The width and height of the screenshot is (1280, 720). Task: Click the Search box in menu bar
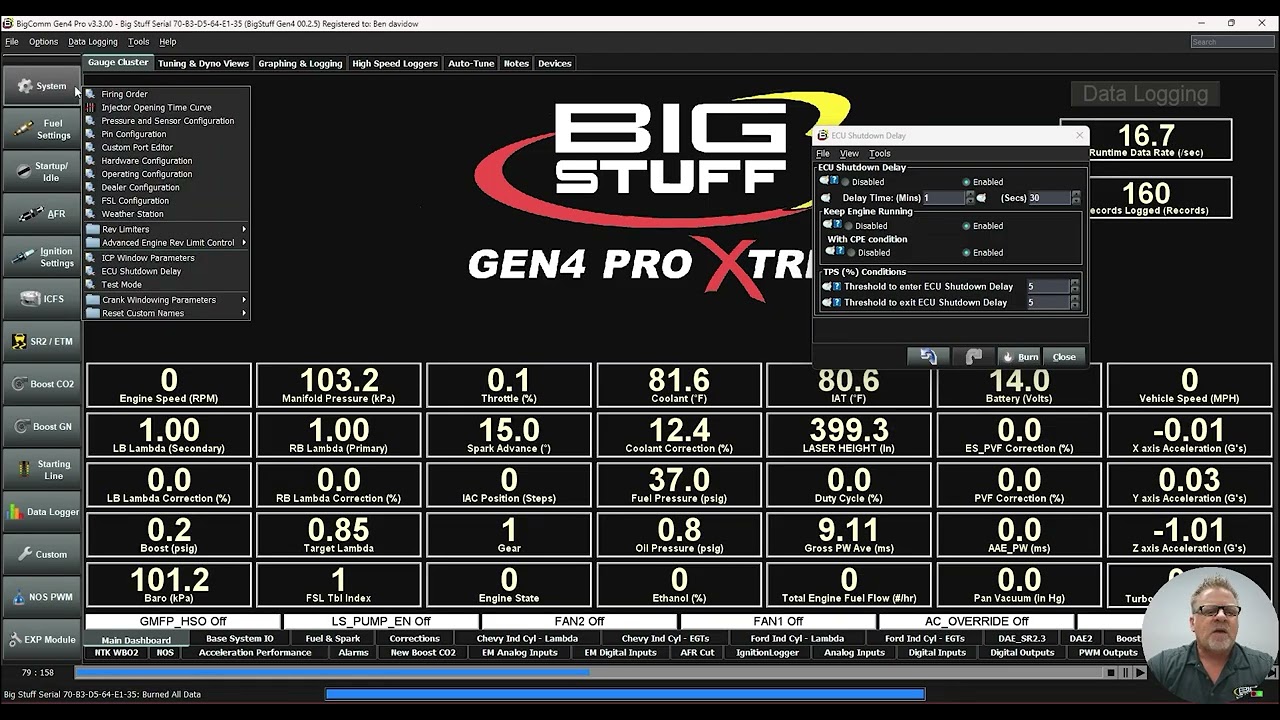1233,42
